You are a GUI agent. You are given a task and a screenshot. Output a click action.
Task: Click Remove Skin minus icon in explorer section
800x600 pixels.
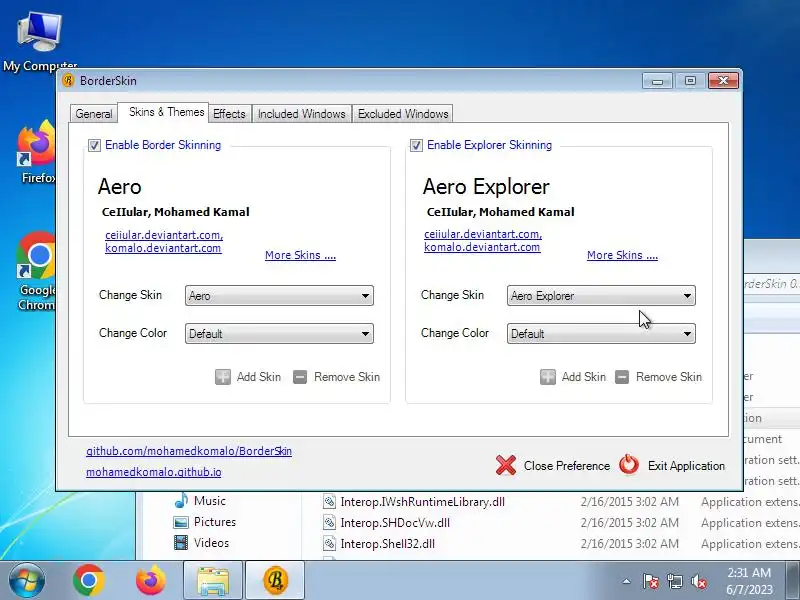tap(622, 377)
